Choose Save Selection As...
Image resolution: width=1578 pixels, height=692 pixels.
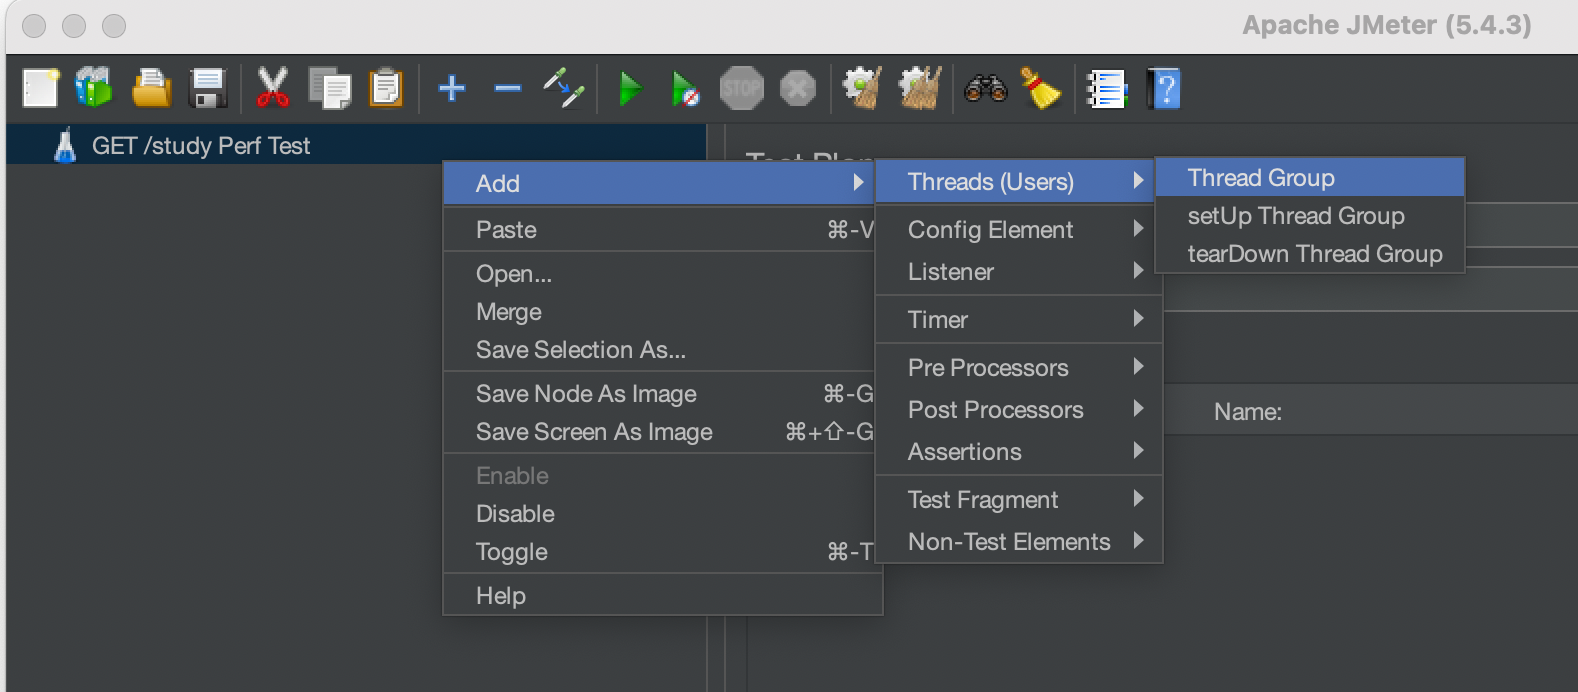[x=660, y=350]
